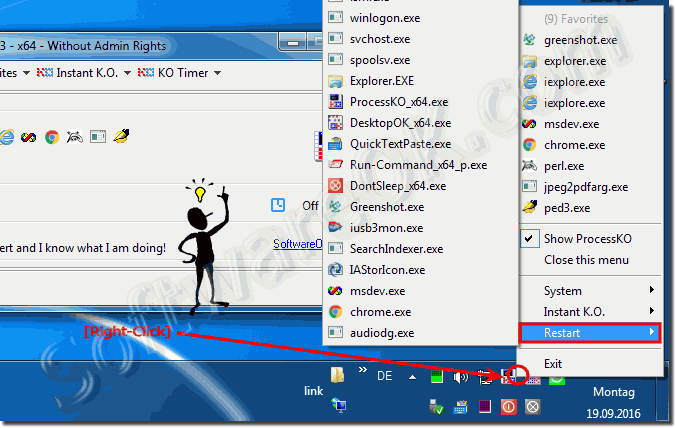Click the greenshot.exe favorite icon
Image resolution: width=676 pixels, height=428 pixels.
click(x=530, y=40)
